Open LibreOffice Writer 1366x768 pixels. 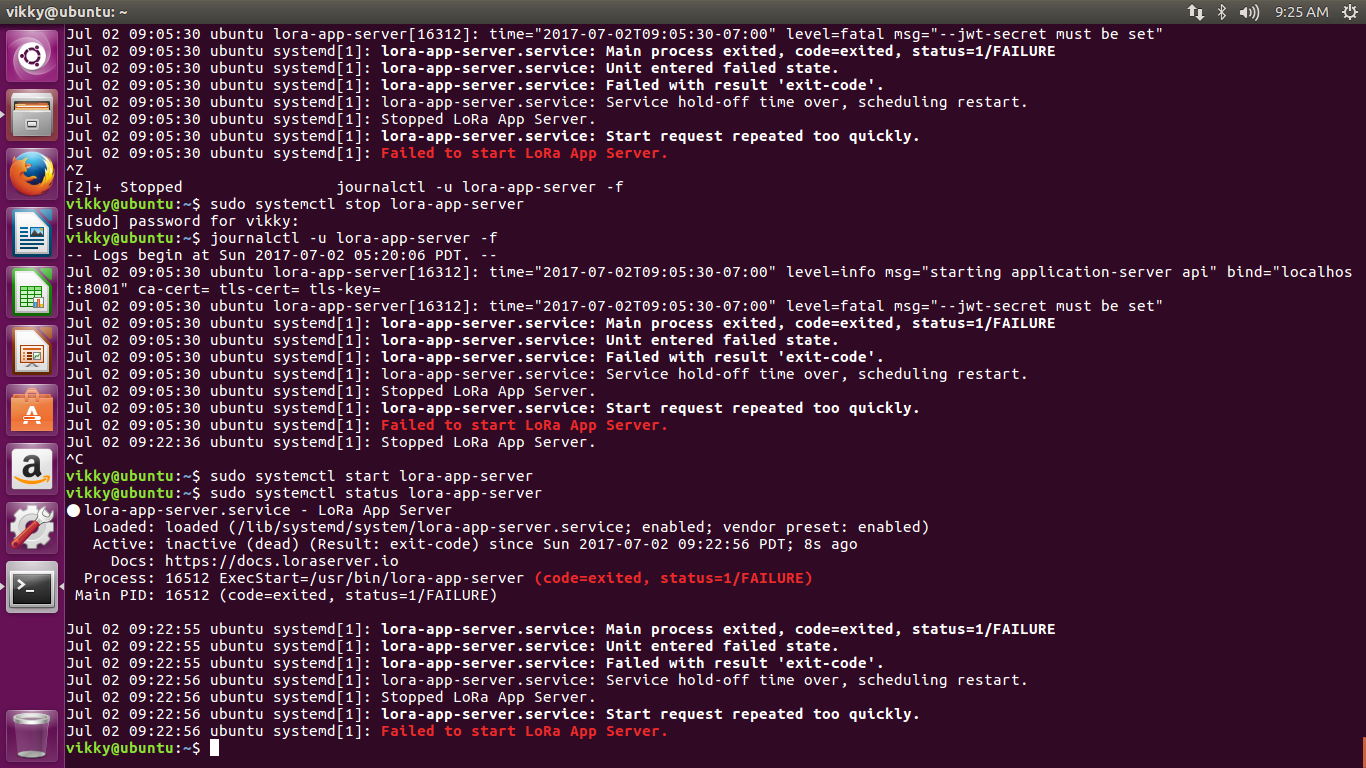pos(32,232)
